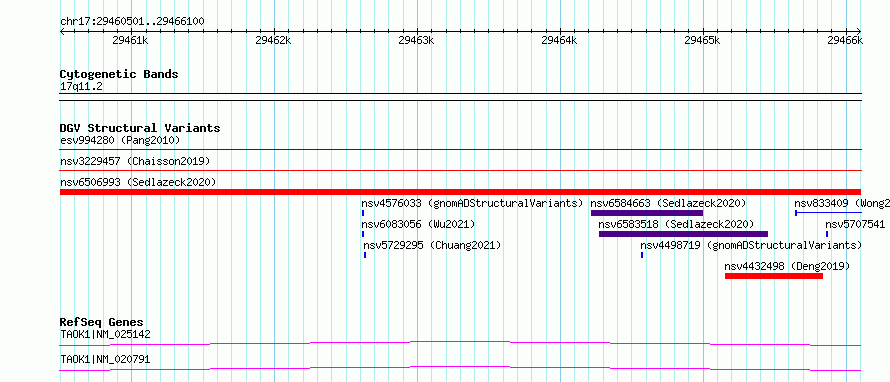Viewport: 890px width, 382px height.
Task: Click the blue line under nsv833409
Action: point(828,213)
